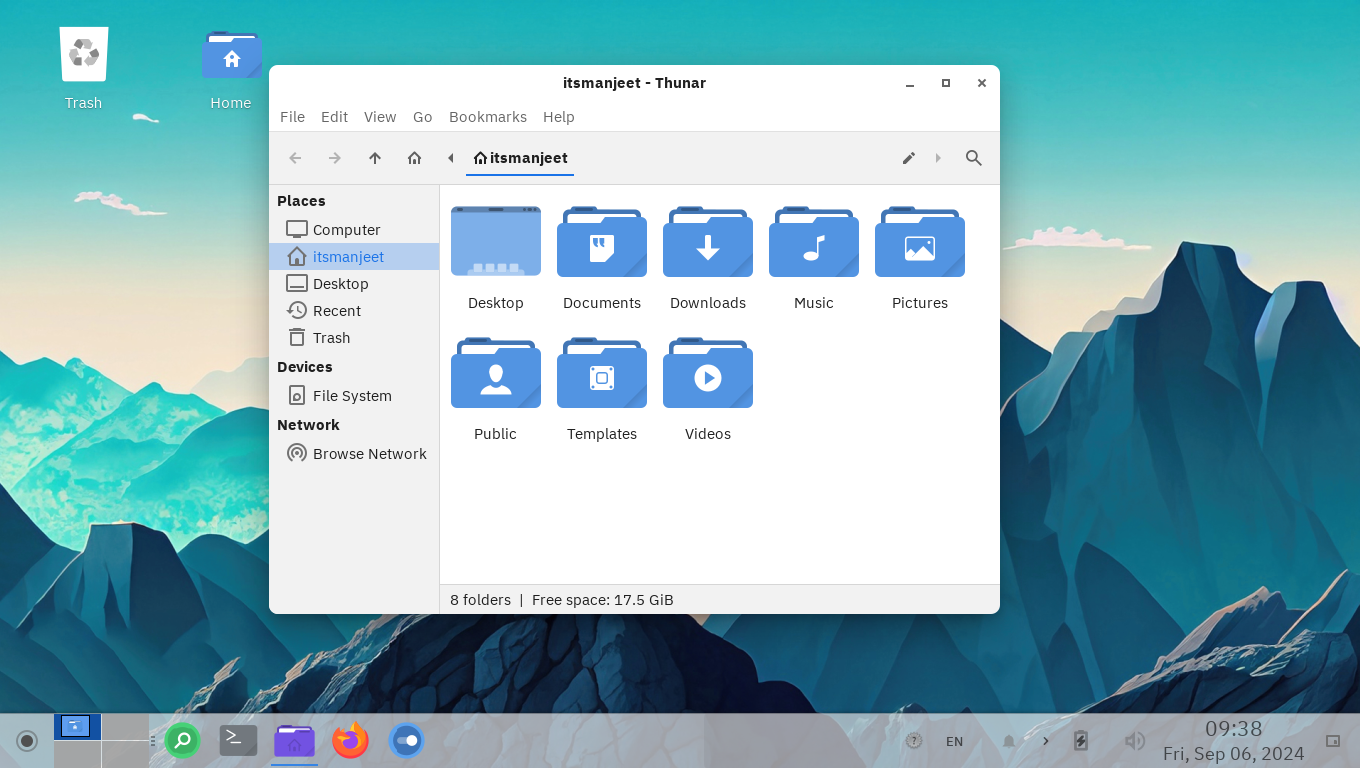This screenshot has width=1360, height=768.
Task: Navigate up one directory with the Up arrow
Action: [375, 158]
